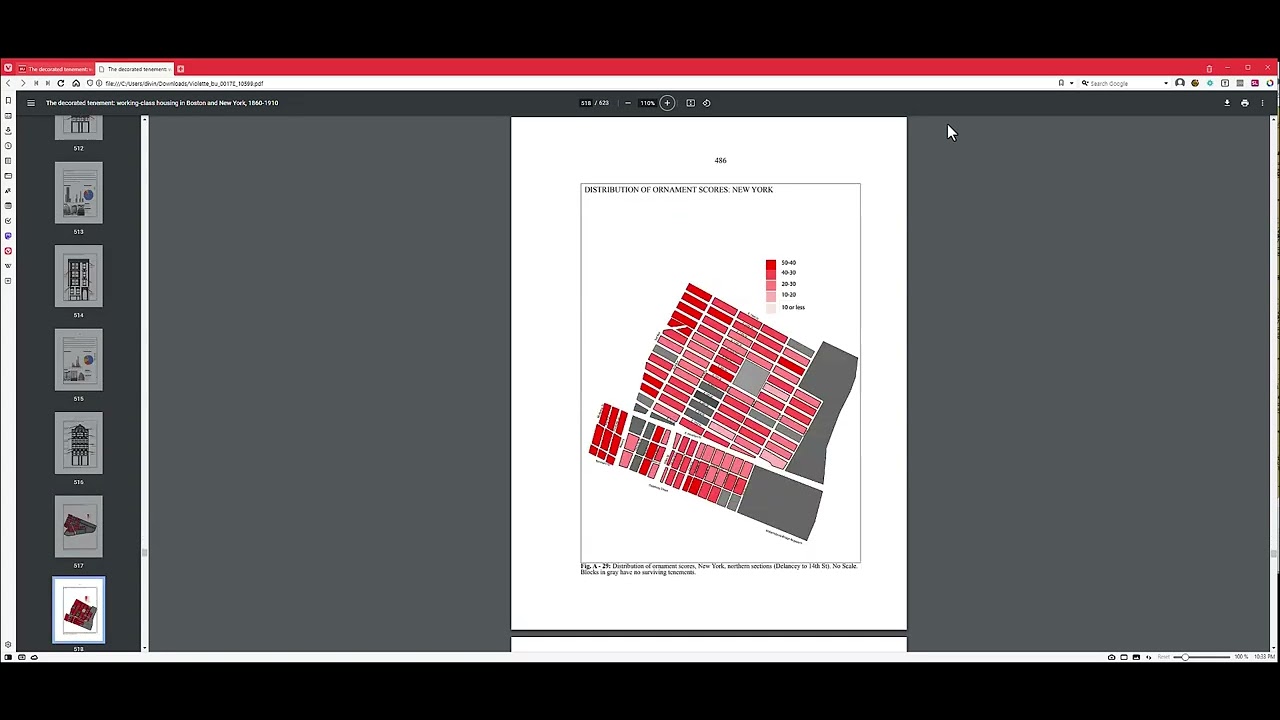Switch to the second 'The decorated tenement' tab
Screen dimensions: 1280x720
[x=135, y=69]
